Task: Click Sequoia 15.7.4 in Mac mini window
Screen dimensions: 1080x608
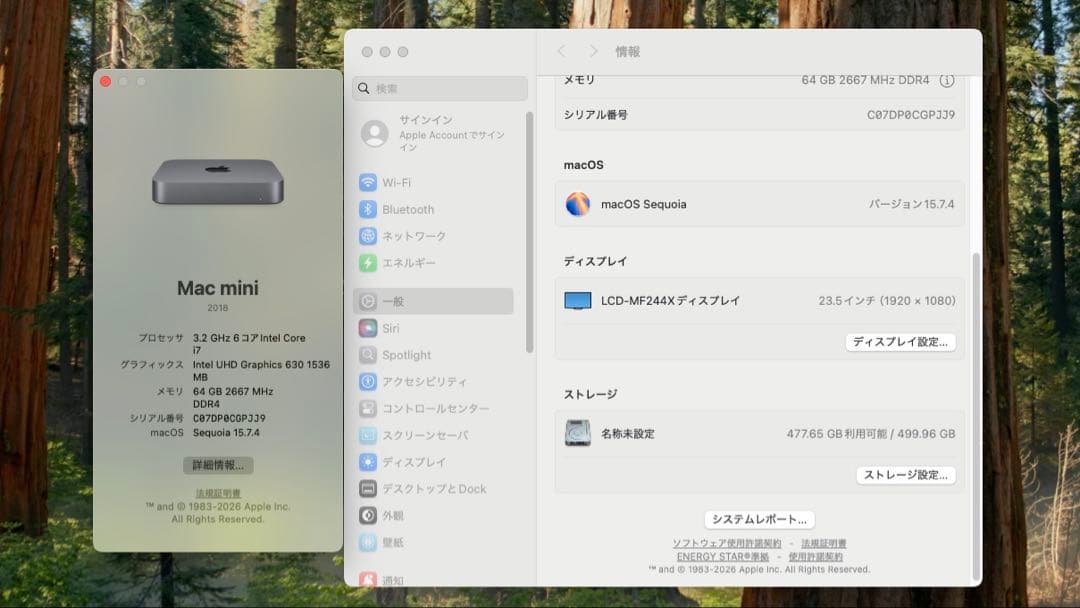Action: [x=226, y=432]
